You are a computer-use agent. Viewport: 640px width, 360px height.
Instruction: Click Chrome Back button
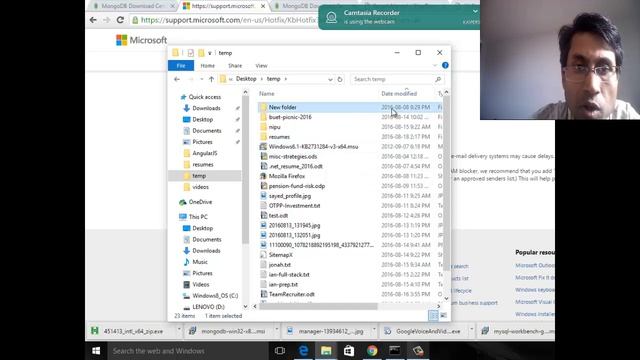[93, 20]
